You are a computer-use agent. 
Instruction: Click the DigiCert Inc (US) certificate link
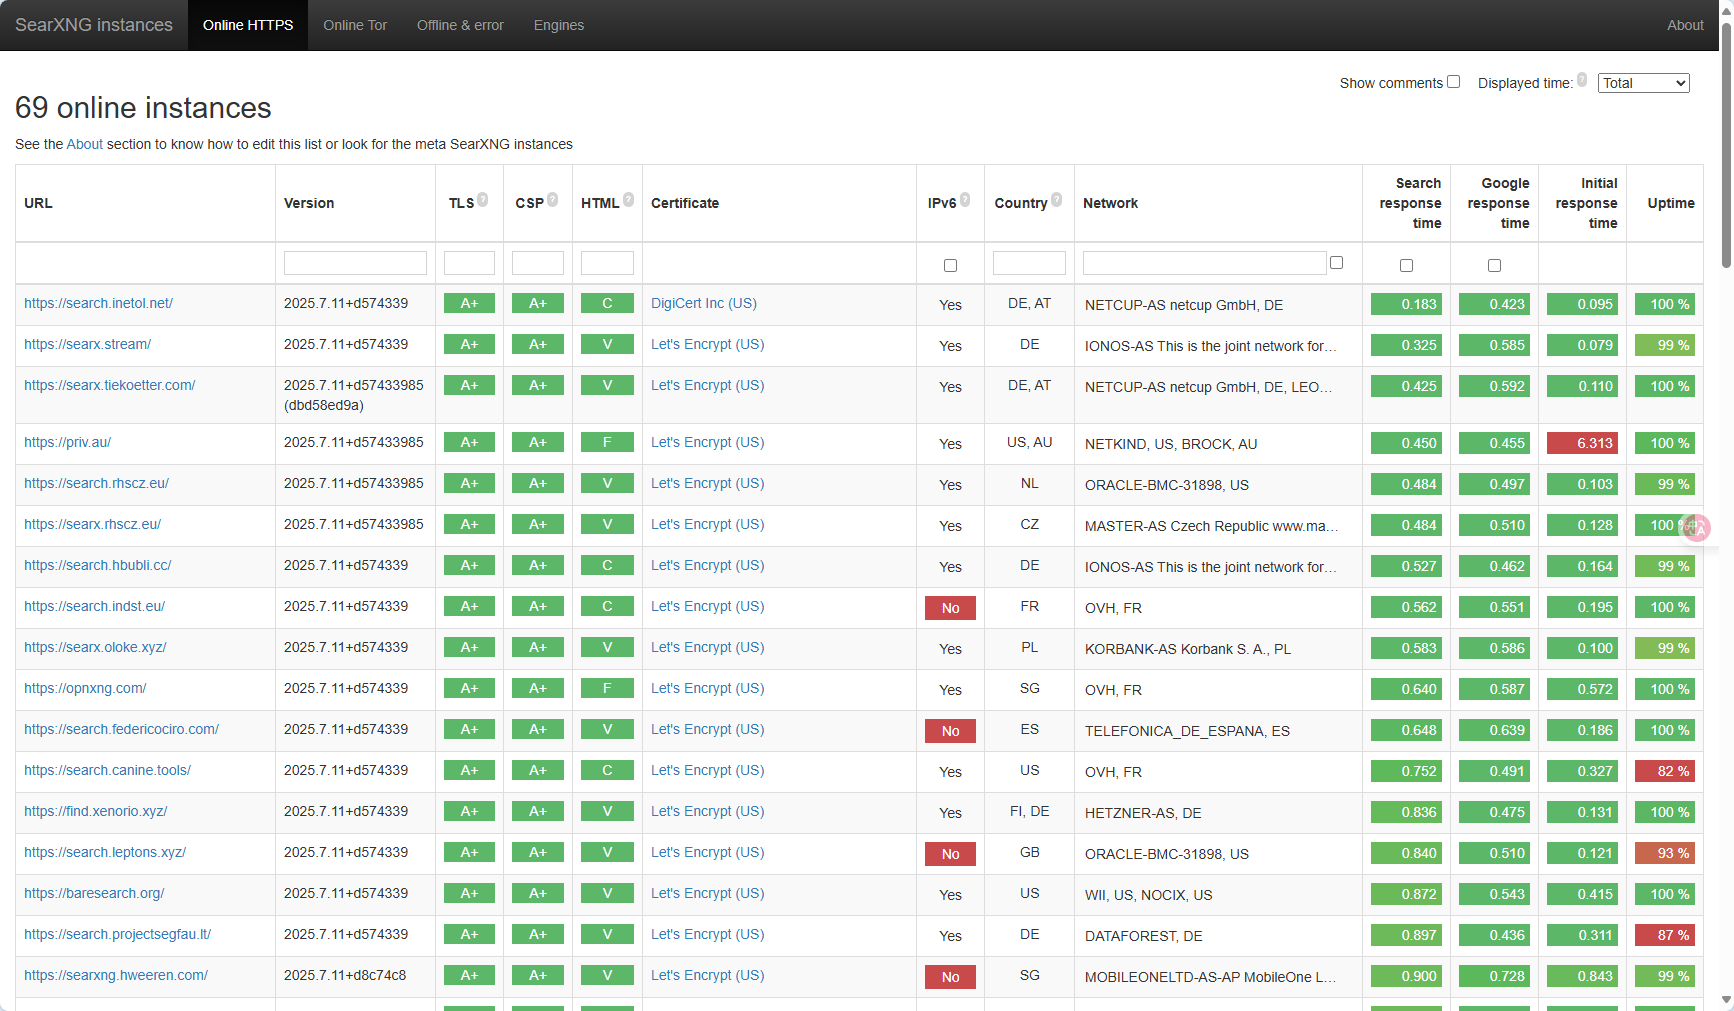[x=703, y=303]
